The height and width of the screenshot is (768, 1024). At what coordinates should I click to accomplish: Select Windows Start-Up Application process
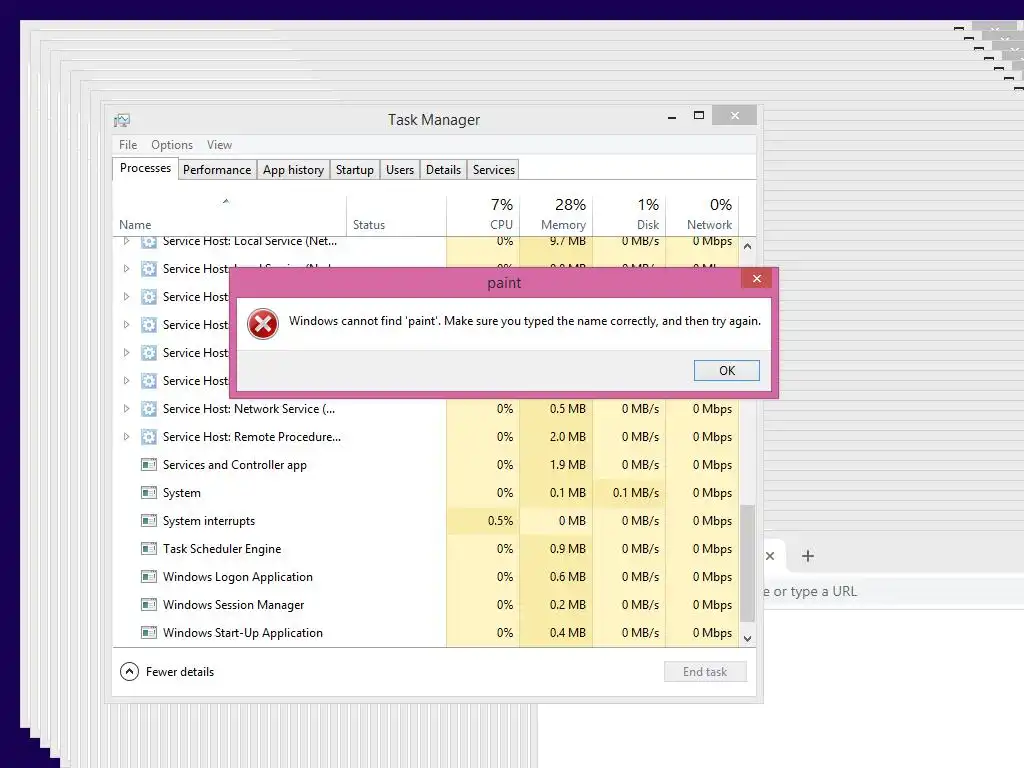coord(426,633)
